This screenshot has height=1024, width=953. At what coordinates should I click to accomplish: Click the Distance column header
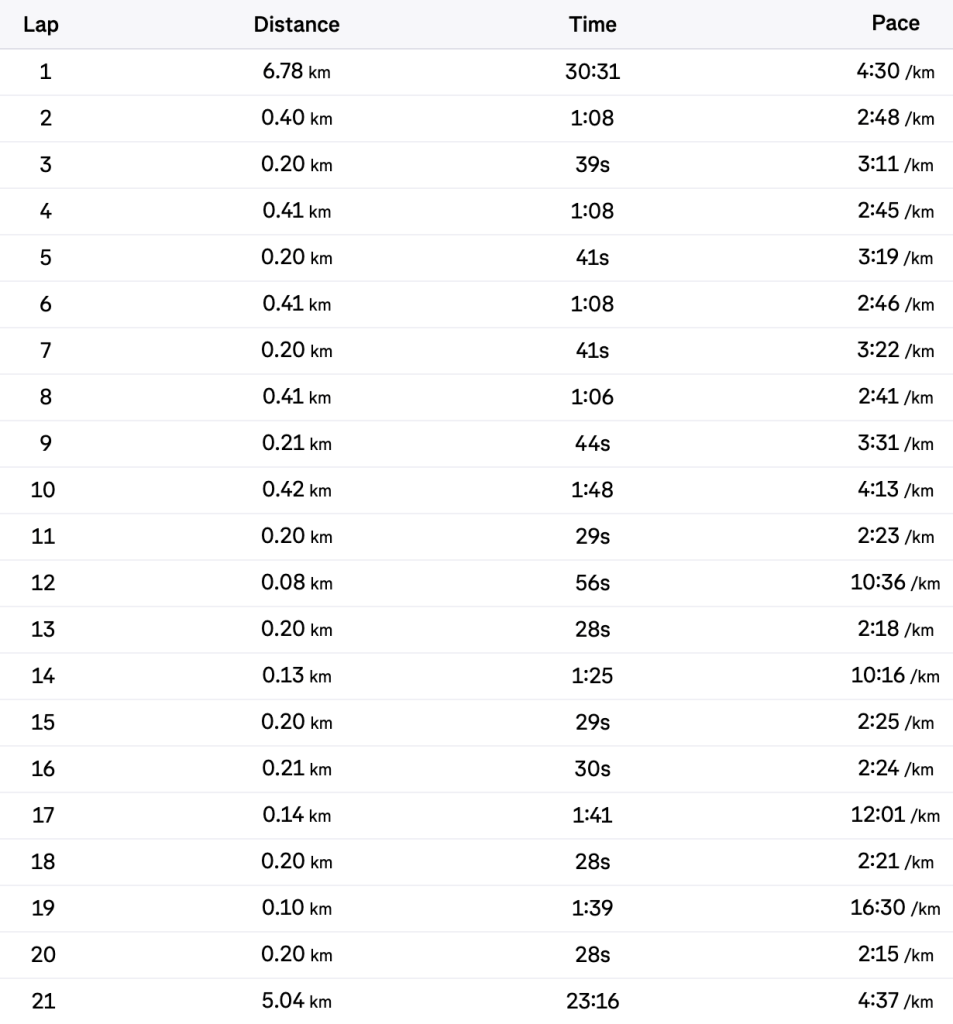tap(296, 25)
